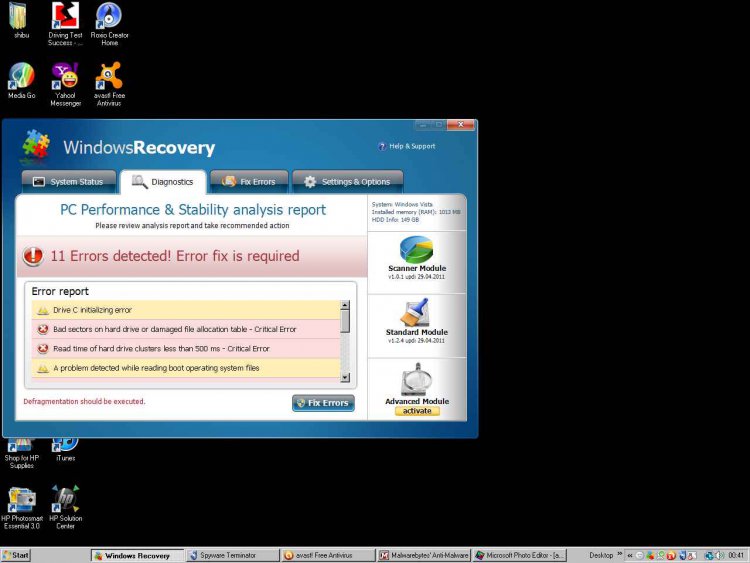
Task: Click warning icon beside Drive C initializing error
Action: 43,310
